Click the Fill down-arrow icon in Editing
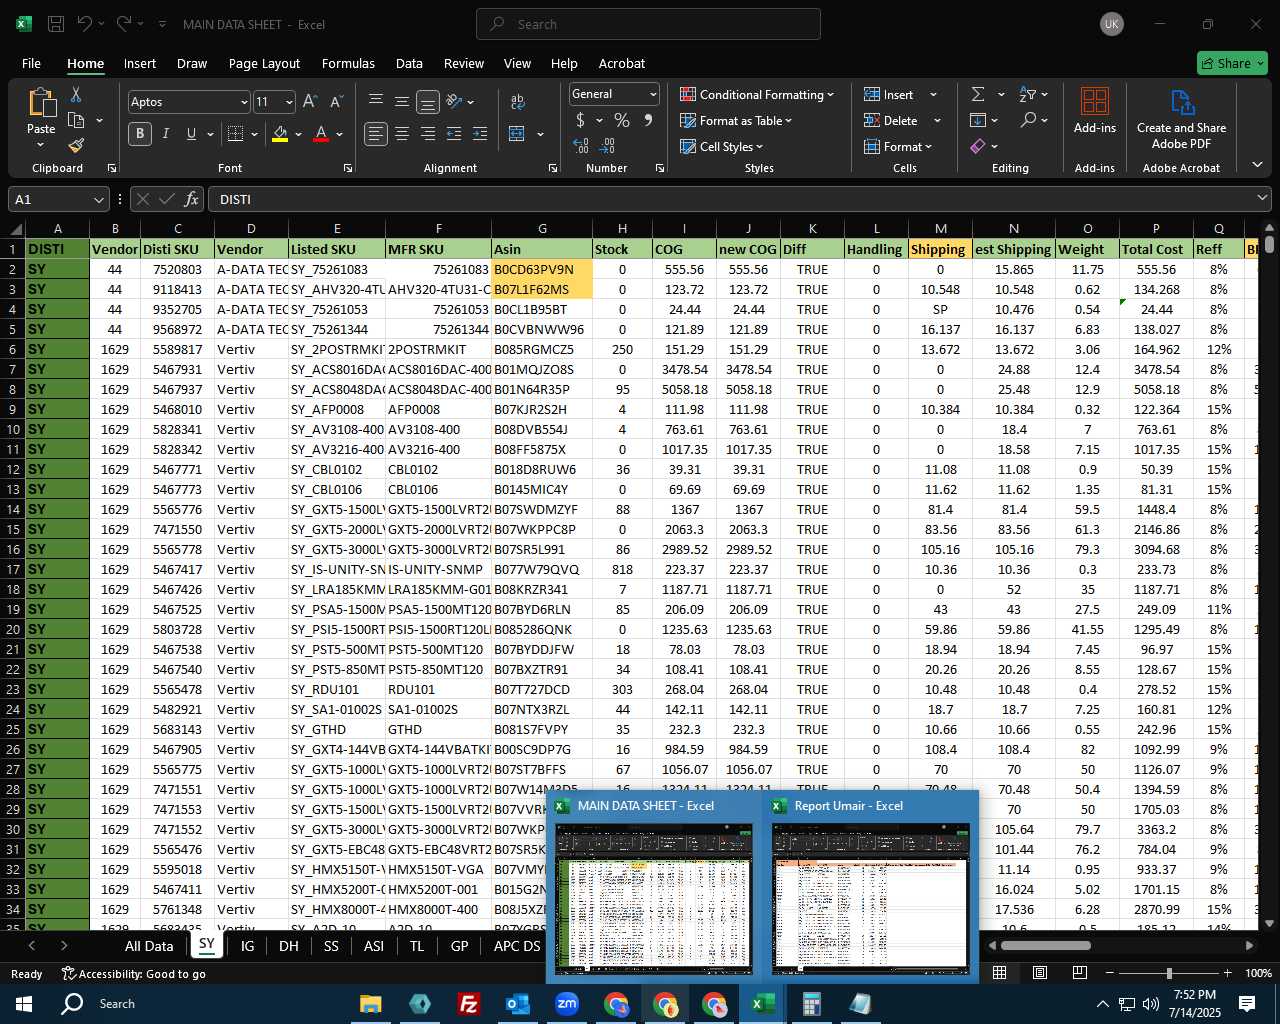Viewport: 1280px width, 1024px height. (x=978, y=120)
